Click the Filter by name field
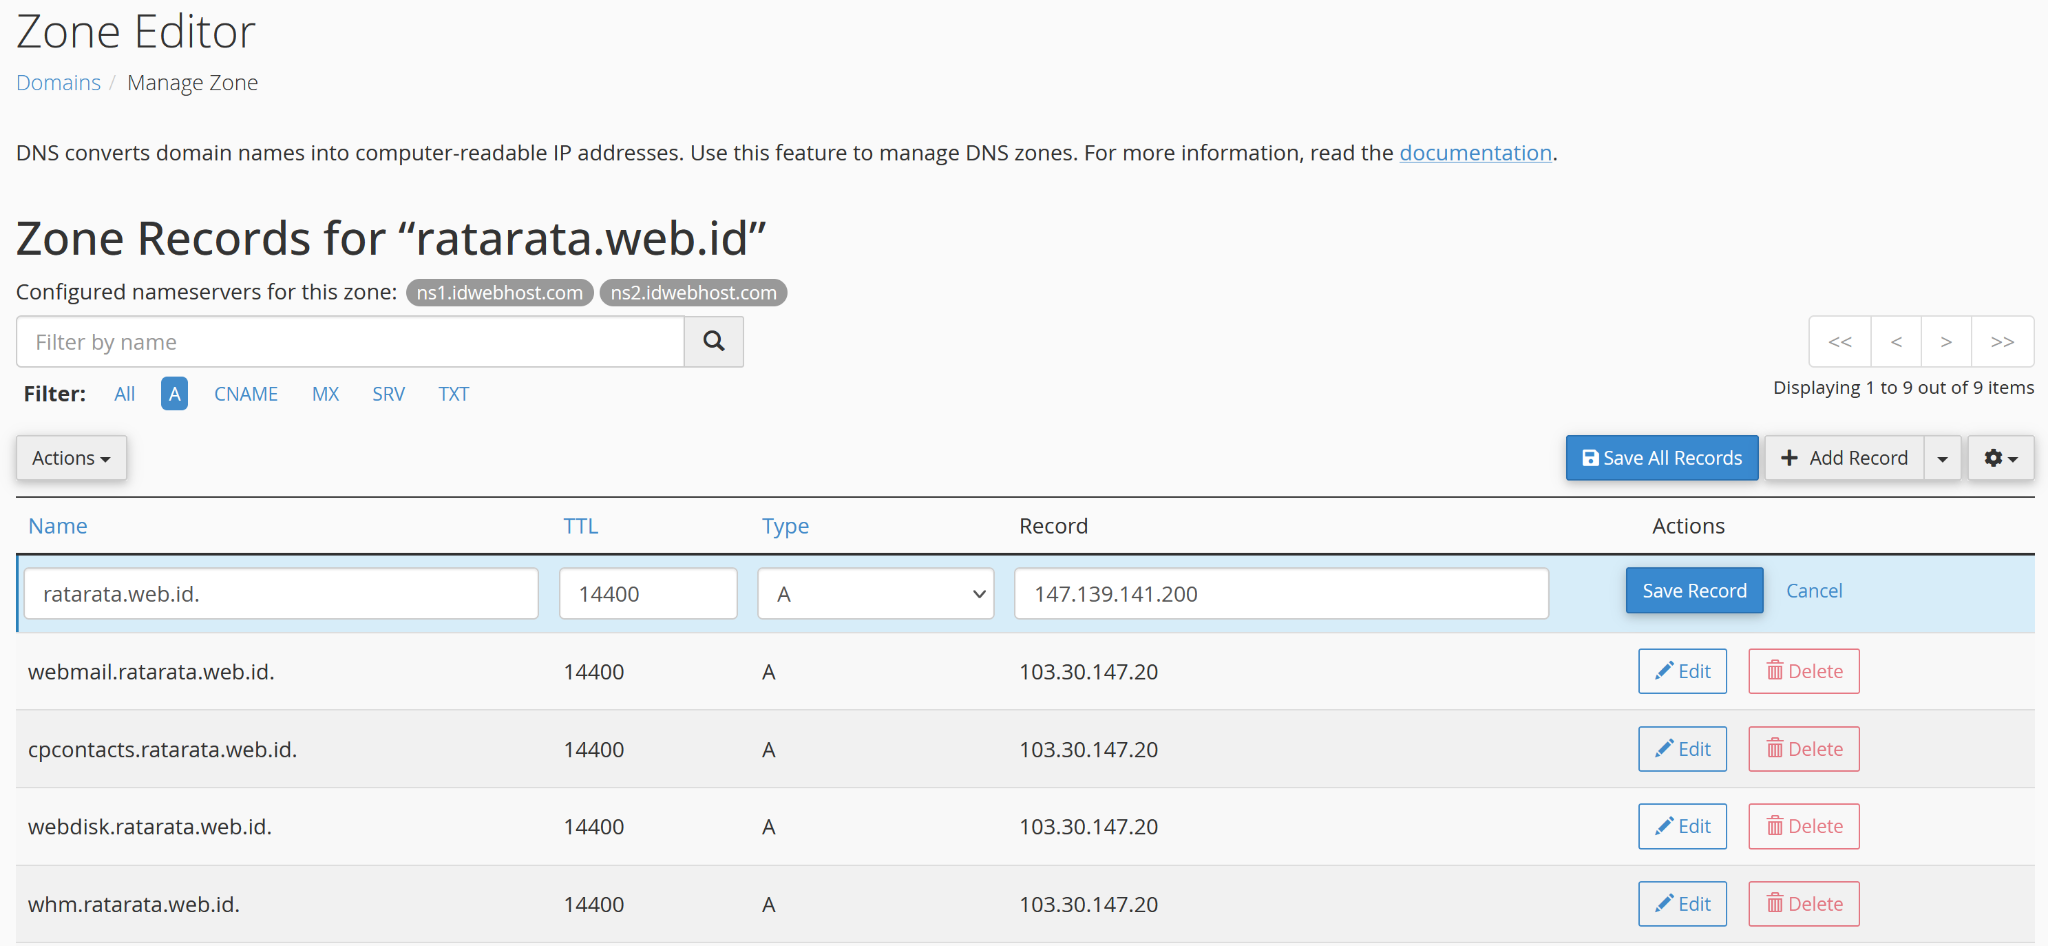 [x=351, y=342]
